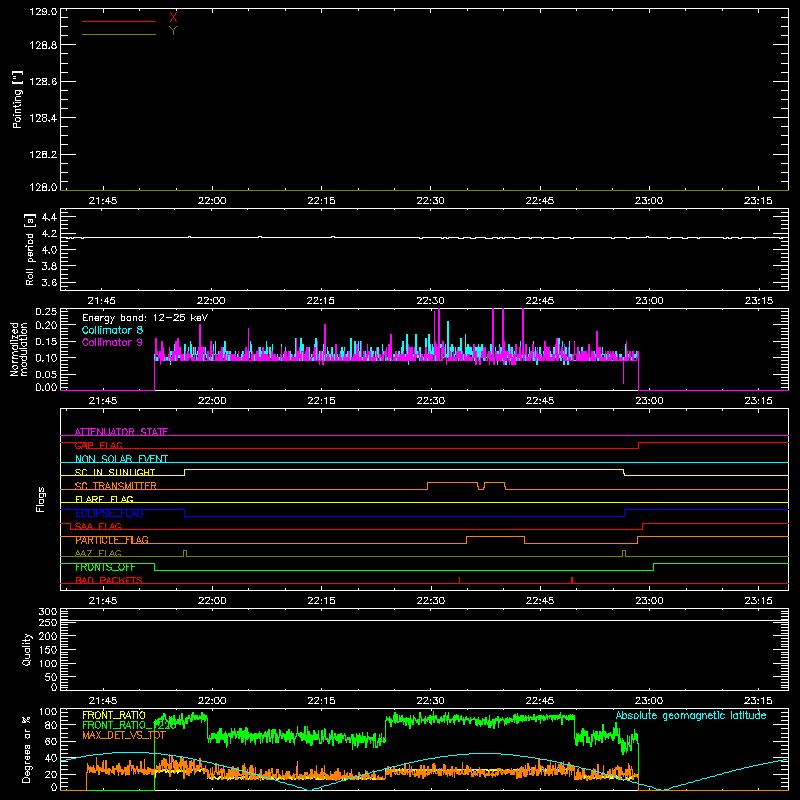Click the NON_SOLAR_EVENT flag label
The width and height of the screenshot is (800, 800).
click(121, 459)
